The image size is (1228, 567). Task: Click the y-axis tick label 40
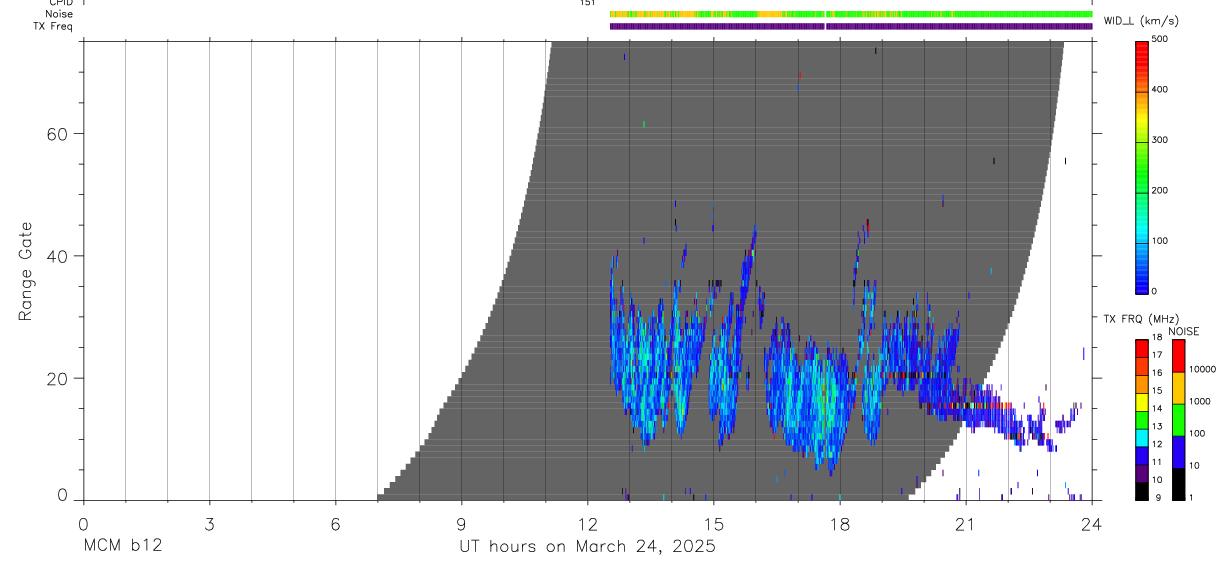[59, 256]
